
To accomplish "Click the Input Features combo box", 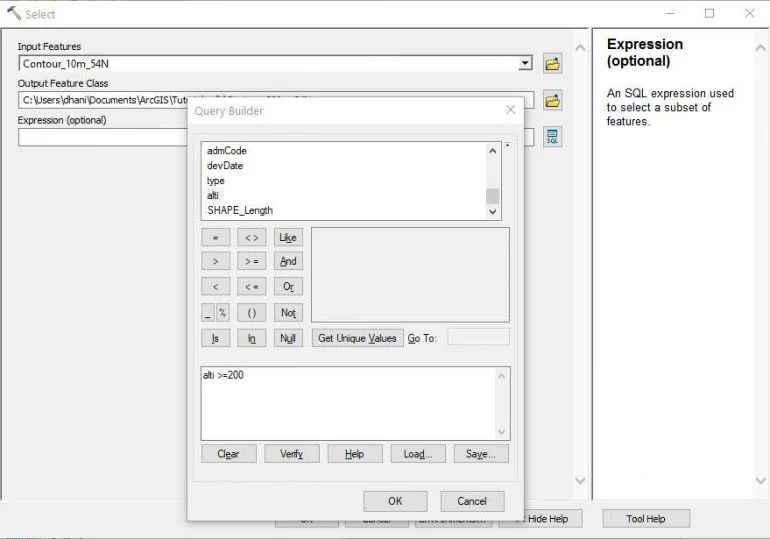I will coord(275,64).
